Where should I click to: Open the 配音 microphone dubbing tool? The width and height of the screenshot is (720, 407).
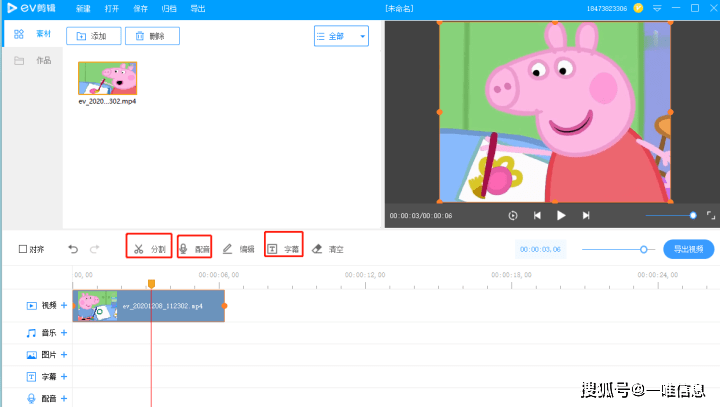click(194, 249)
